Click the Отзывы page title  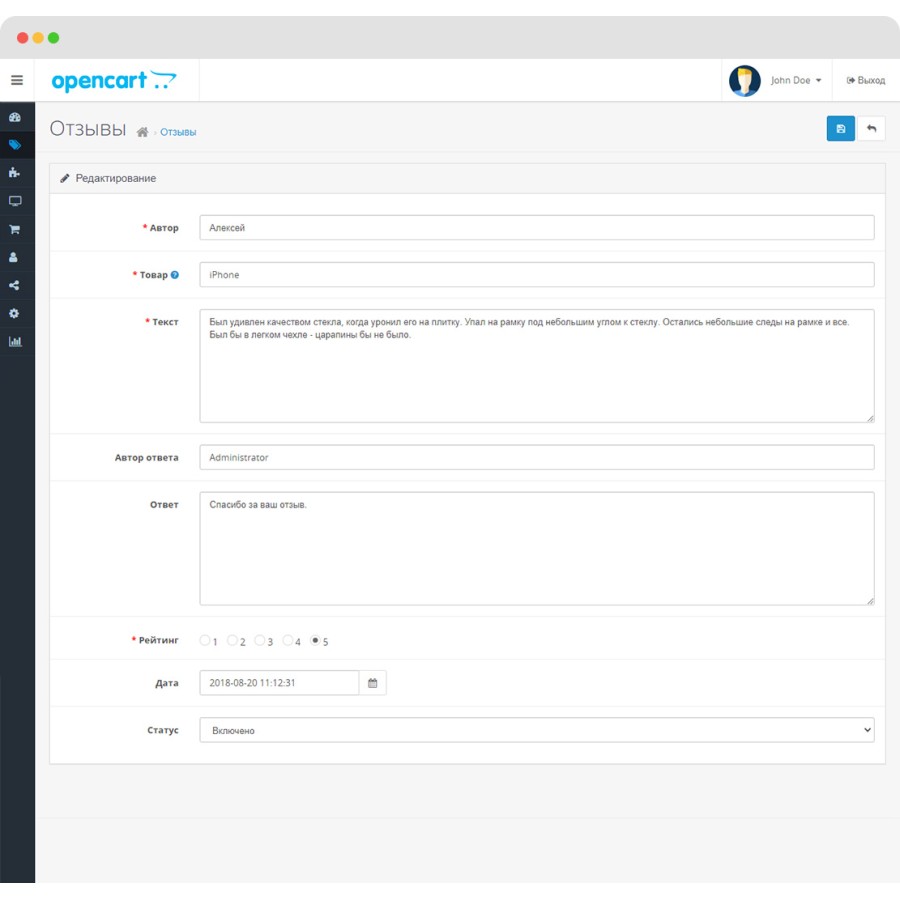[88, 129]
